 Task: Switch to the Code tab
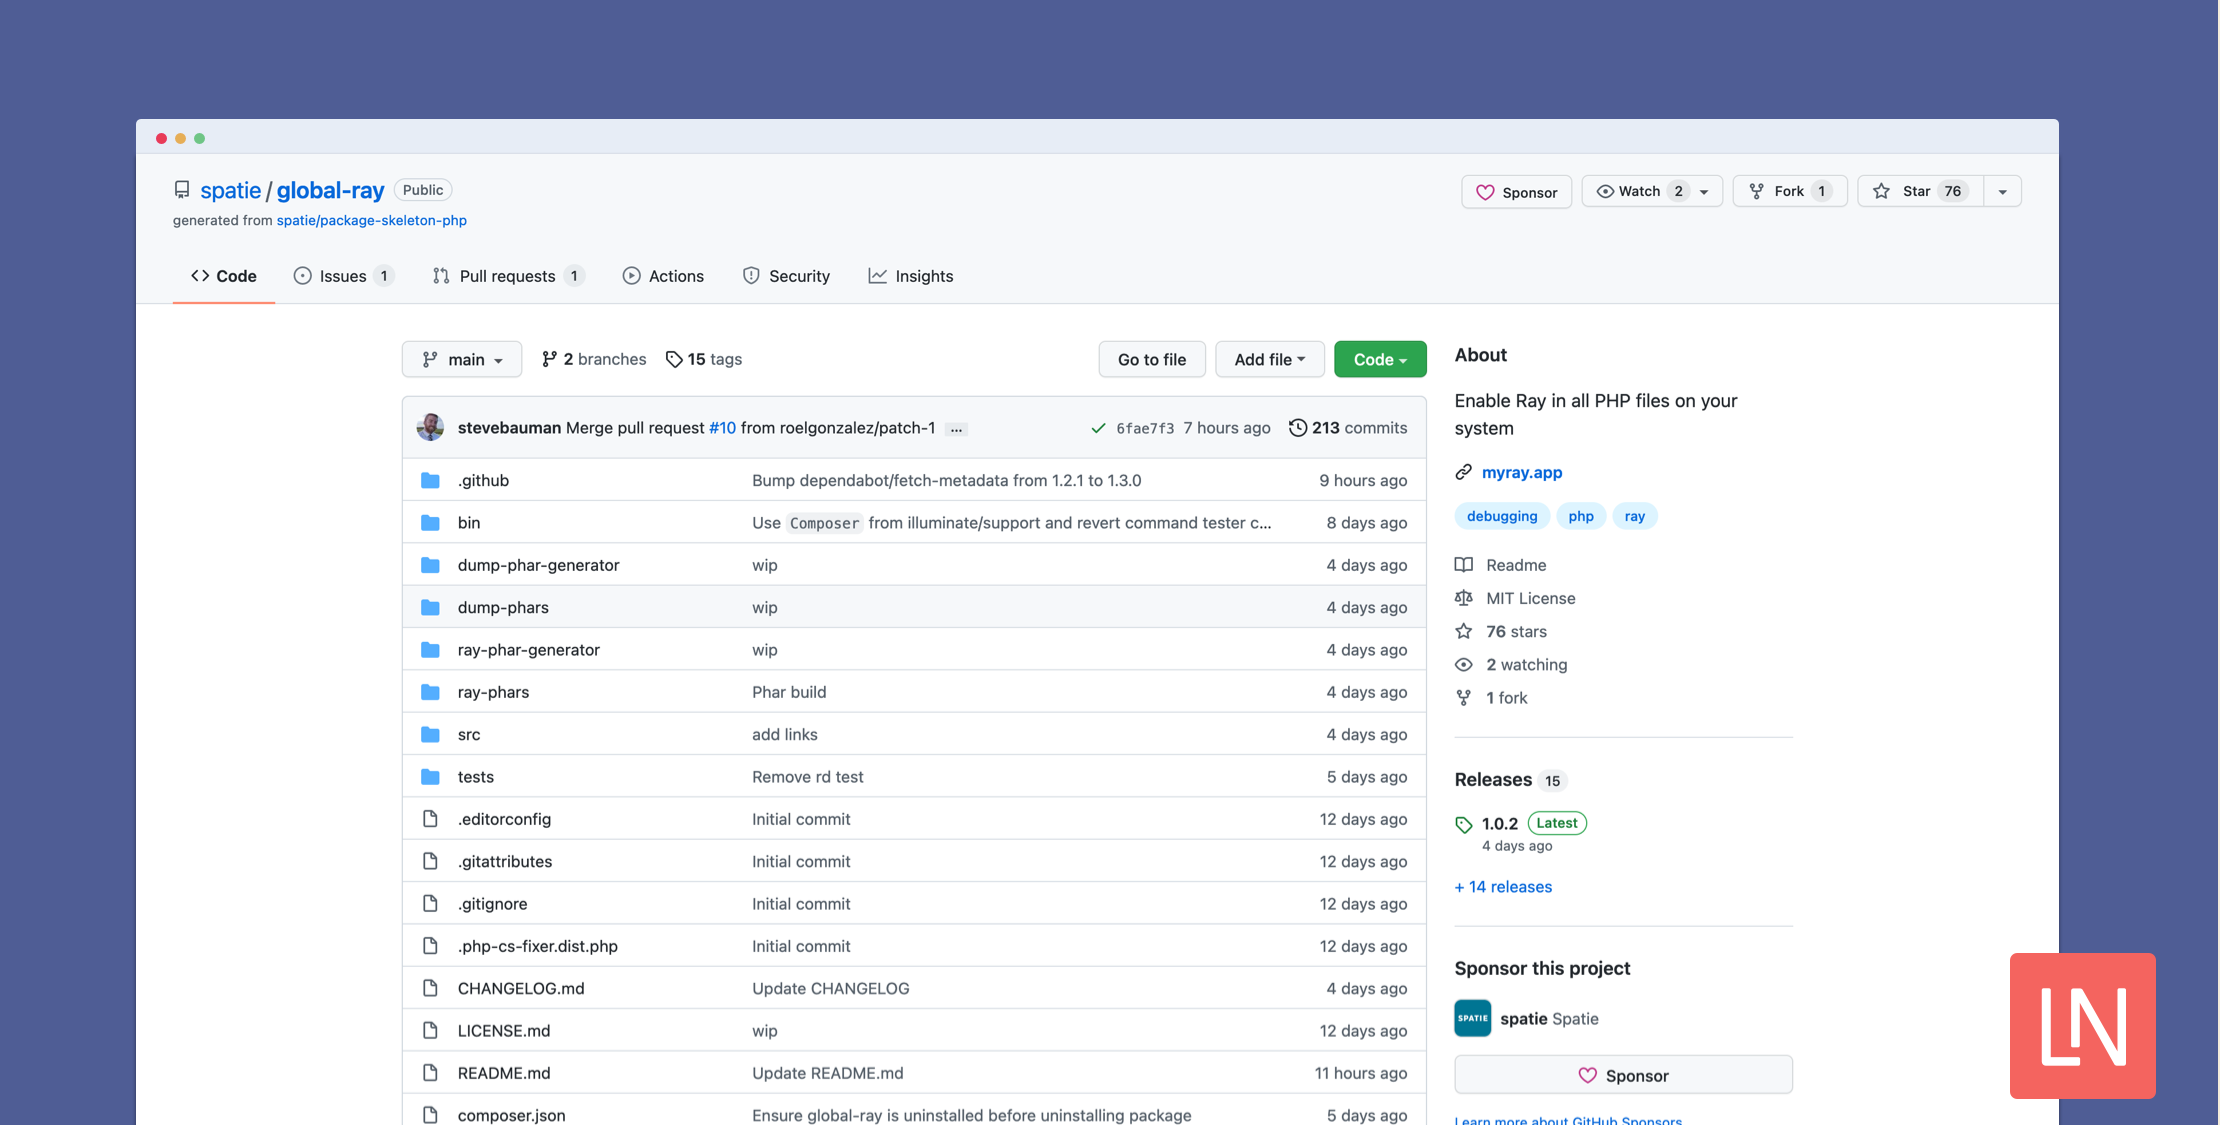point(224,276)
